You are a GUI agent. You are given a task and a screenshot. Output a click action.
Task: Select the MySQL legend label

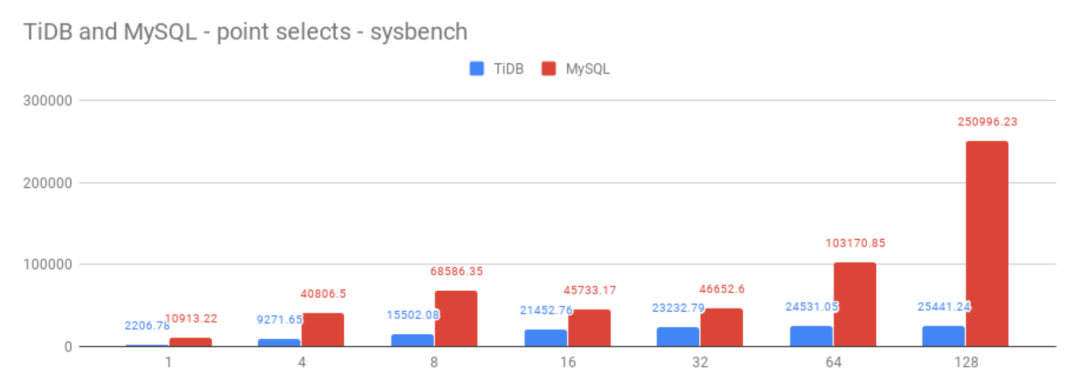pyautogui.click(x=588, y=69)
